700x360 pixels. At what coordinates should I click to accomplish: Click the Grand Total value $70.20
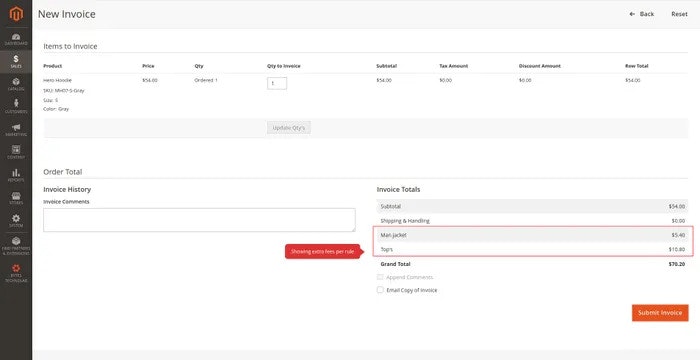point(677,264)
